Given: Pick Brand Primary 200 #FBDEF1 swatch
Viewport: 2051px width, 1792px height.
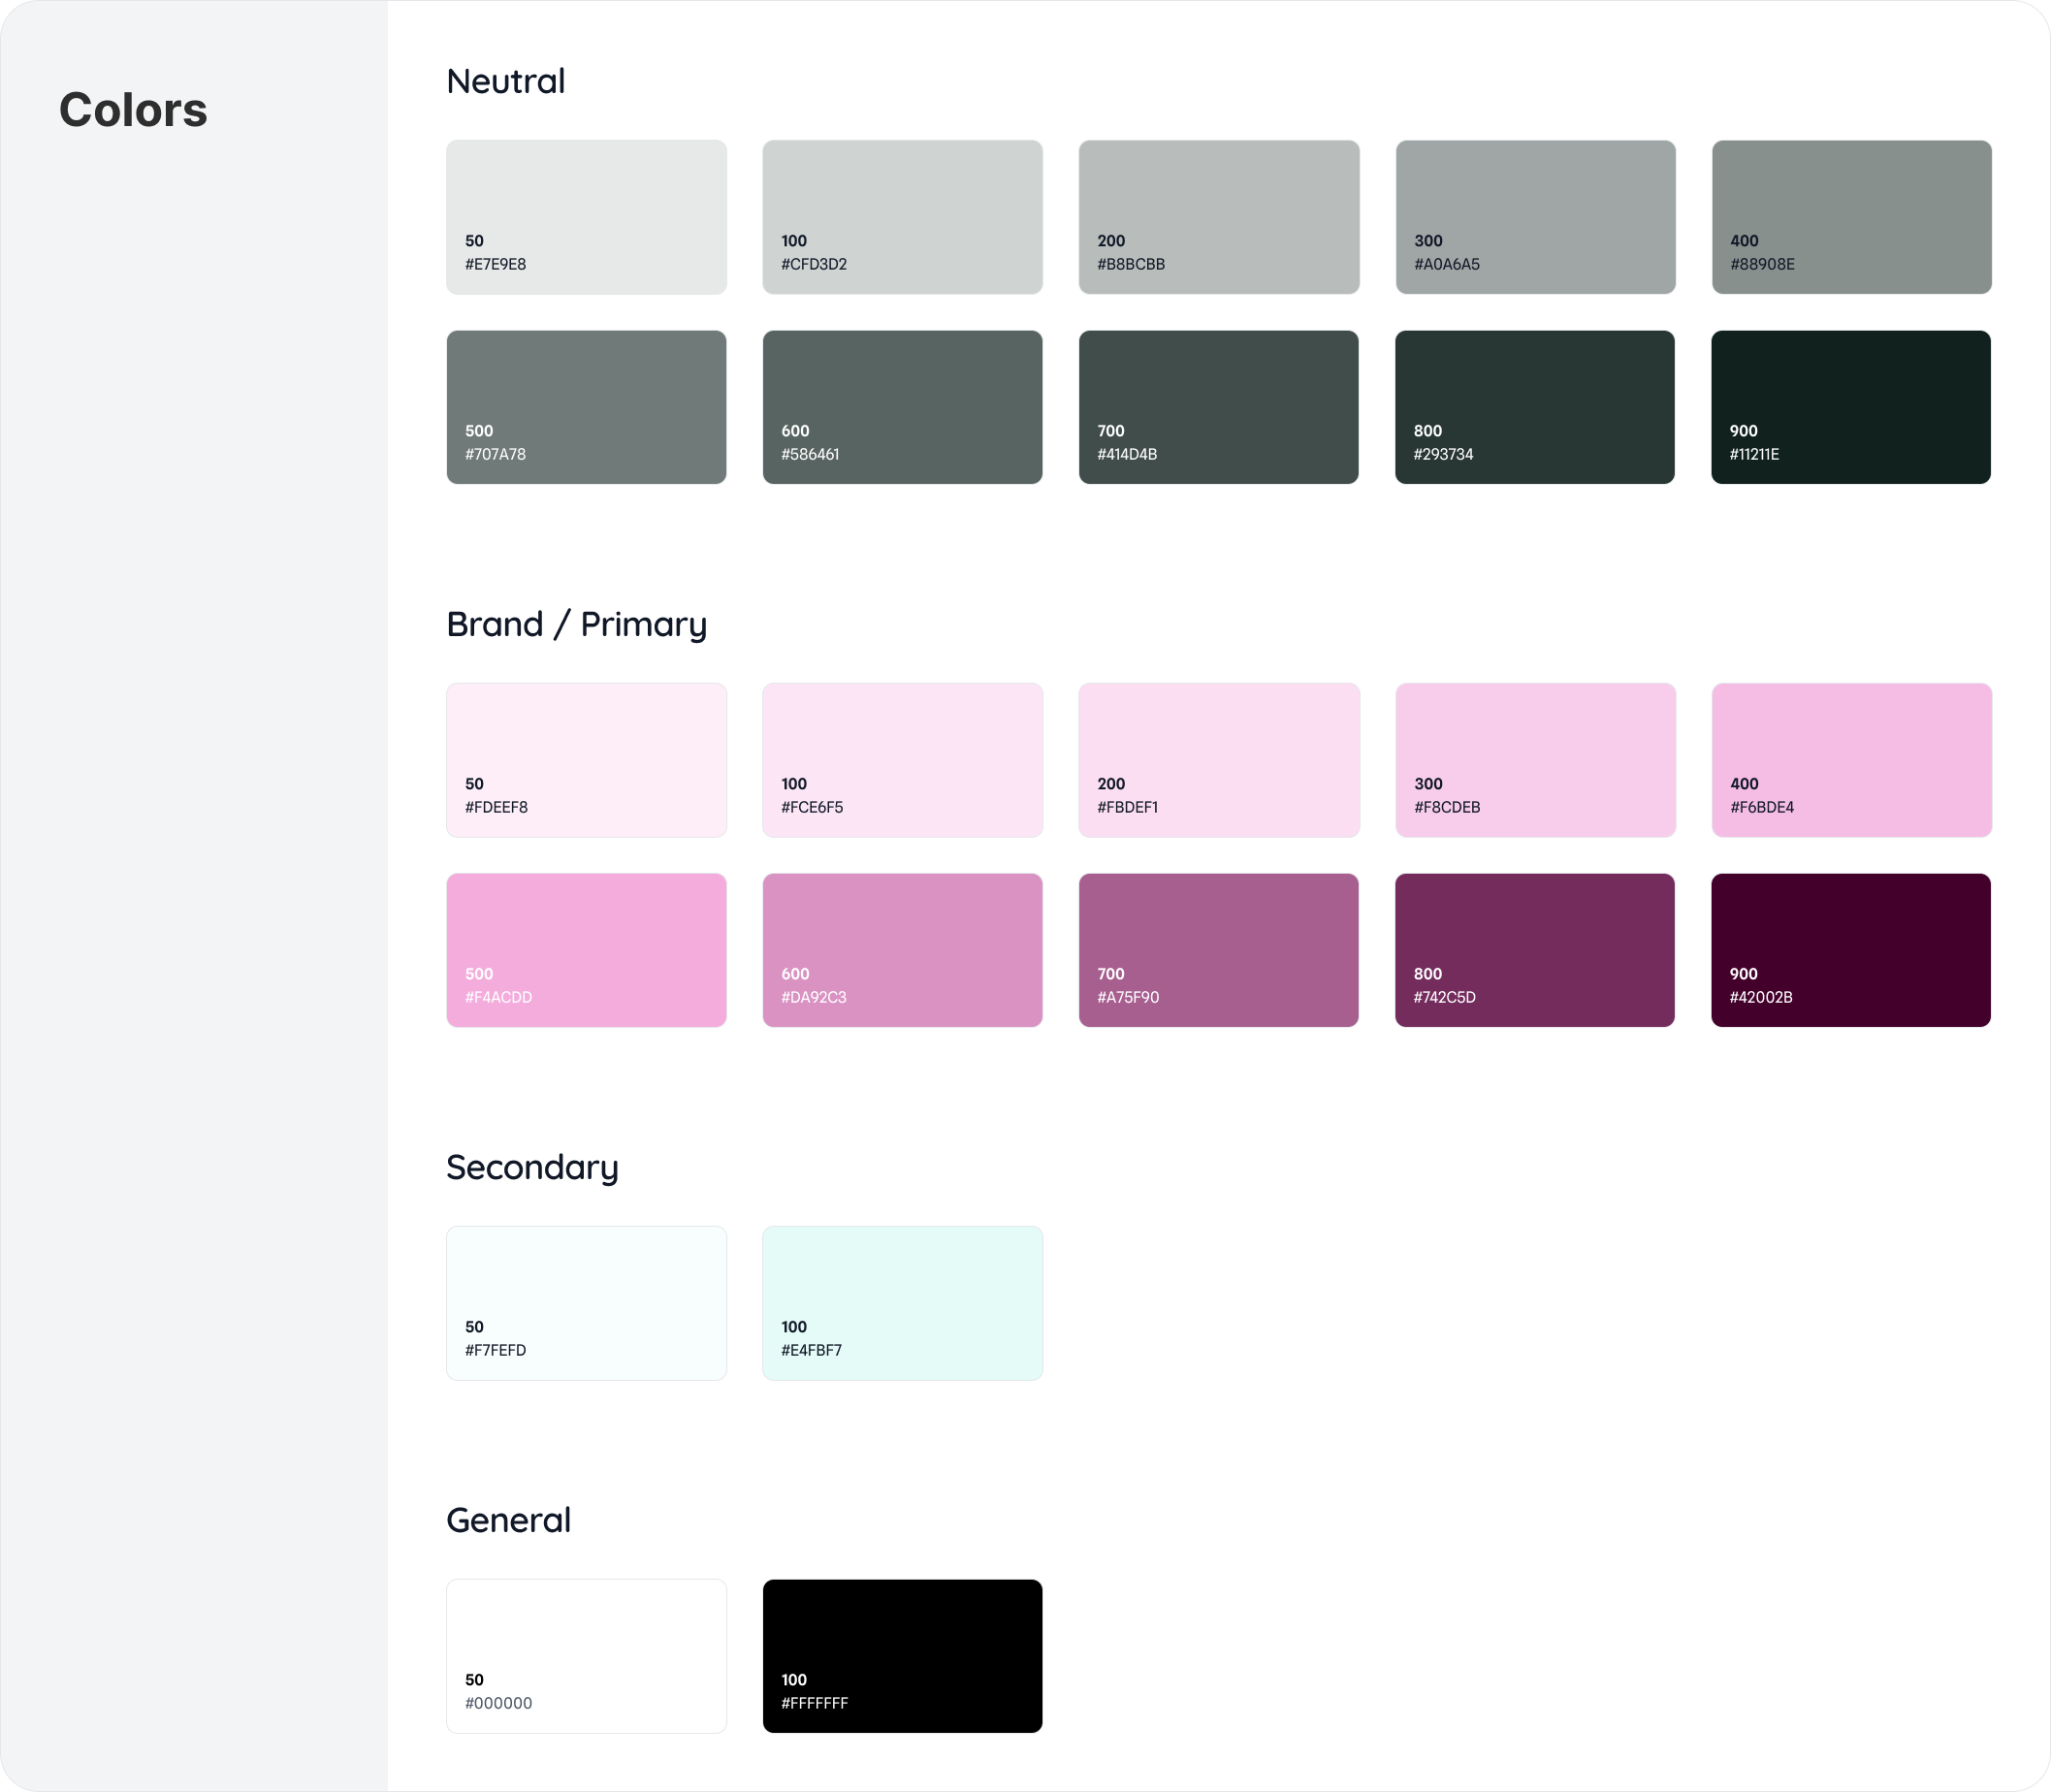Looking at the screenshot, I should (x=1218, y=759).
